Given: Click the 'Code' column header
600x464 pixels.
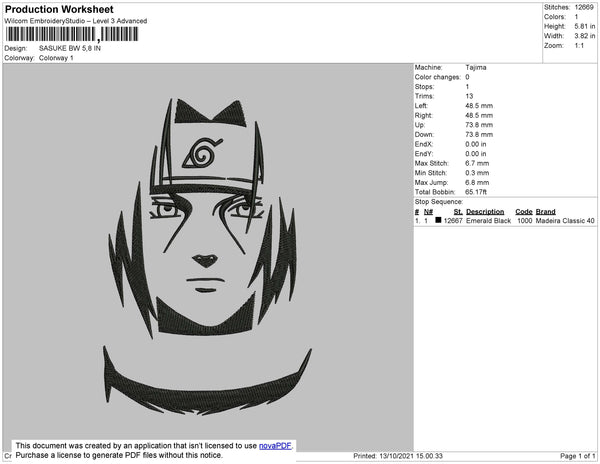Looking at the screenshot, I should (523, 212).
